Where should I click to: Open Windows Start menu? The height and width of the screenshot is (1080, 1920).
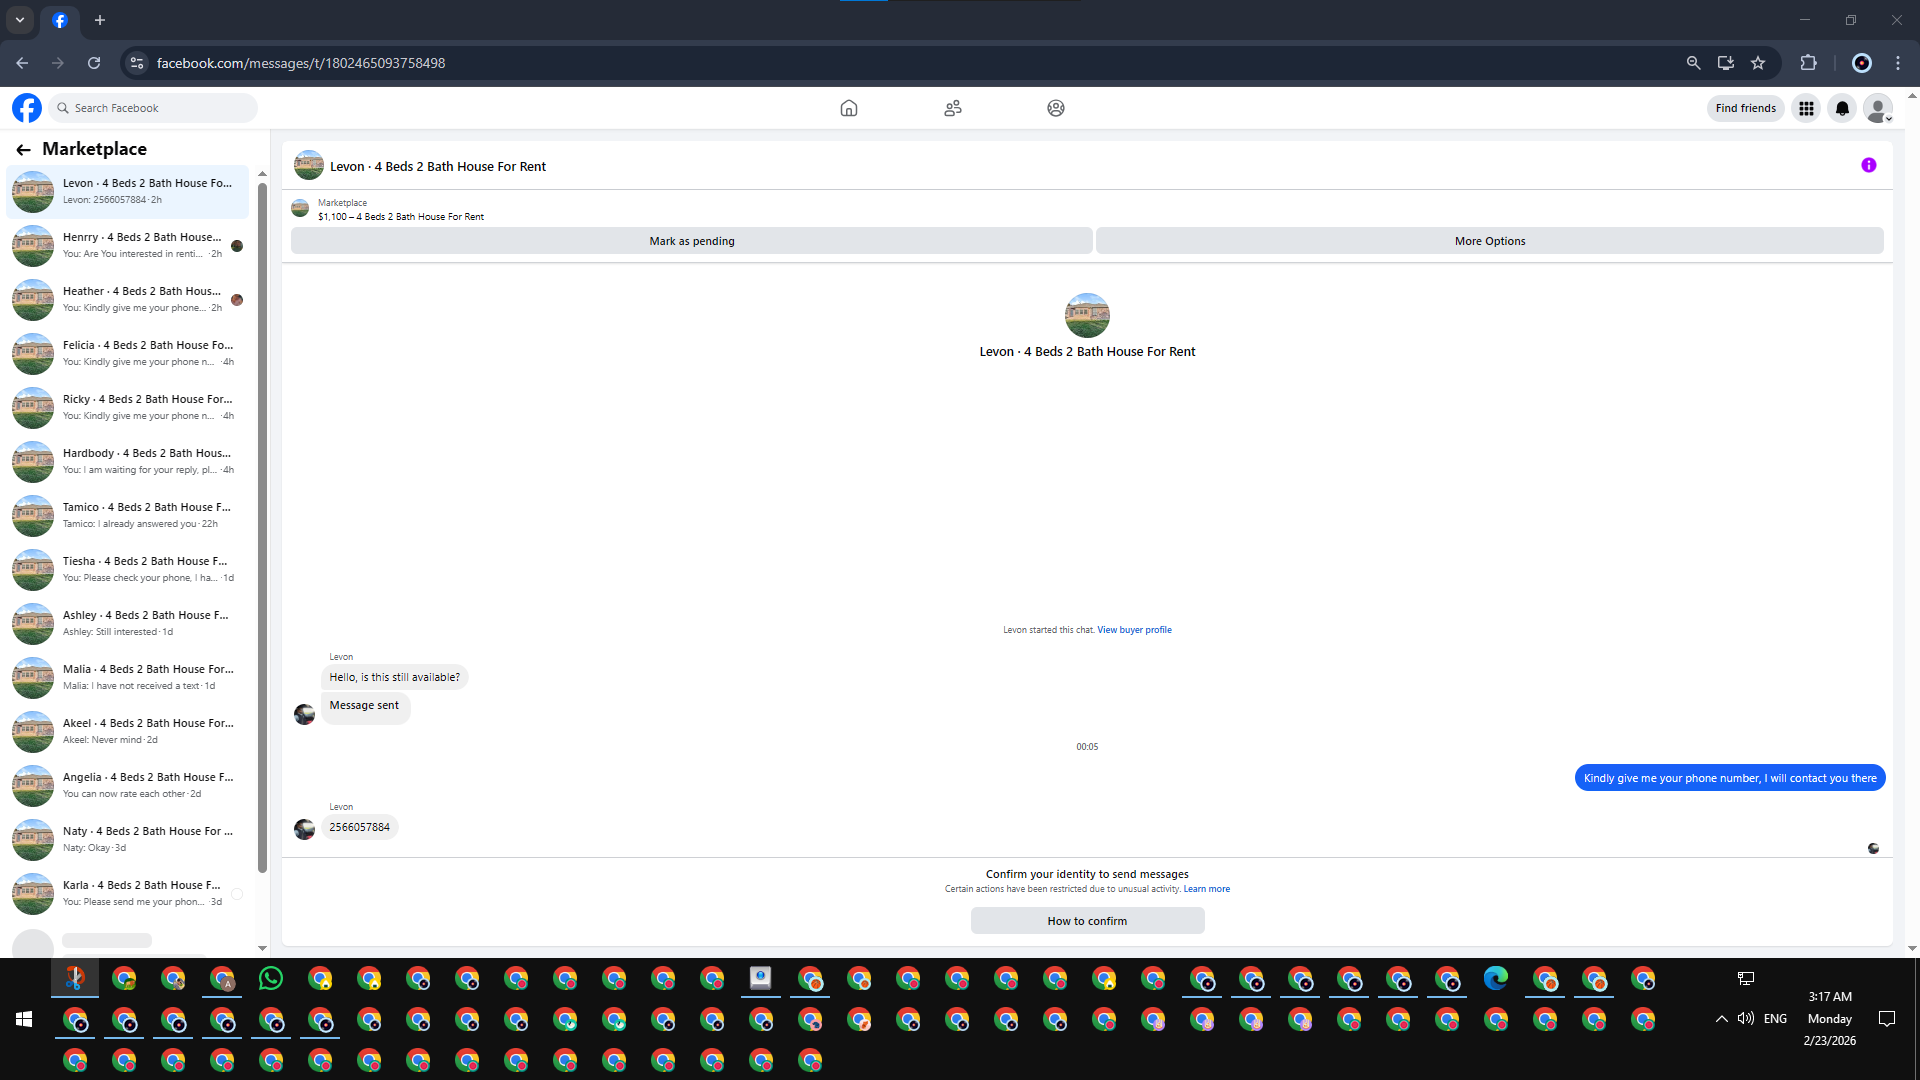tap(24, 1019)
